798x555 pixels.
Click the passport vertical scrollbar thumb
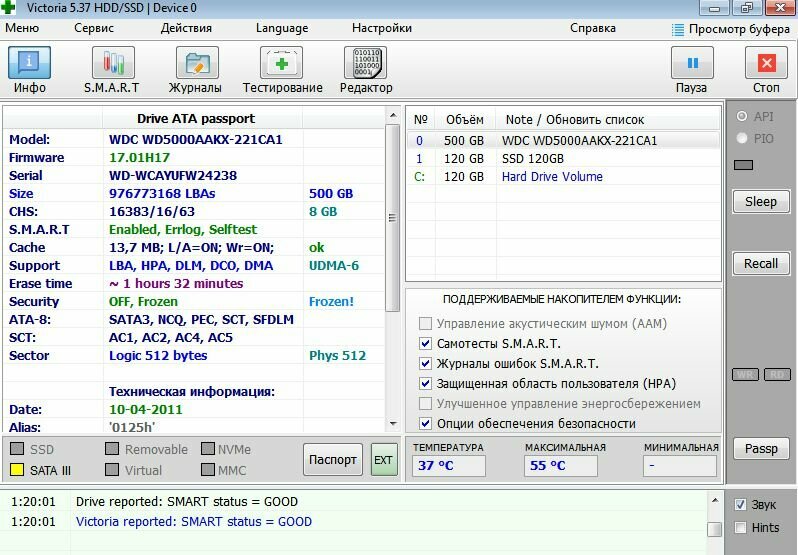point(393,218)
